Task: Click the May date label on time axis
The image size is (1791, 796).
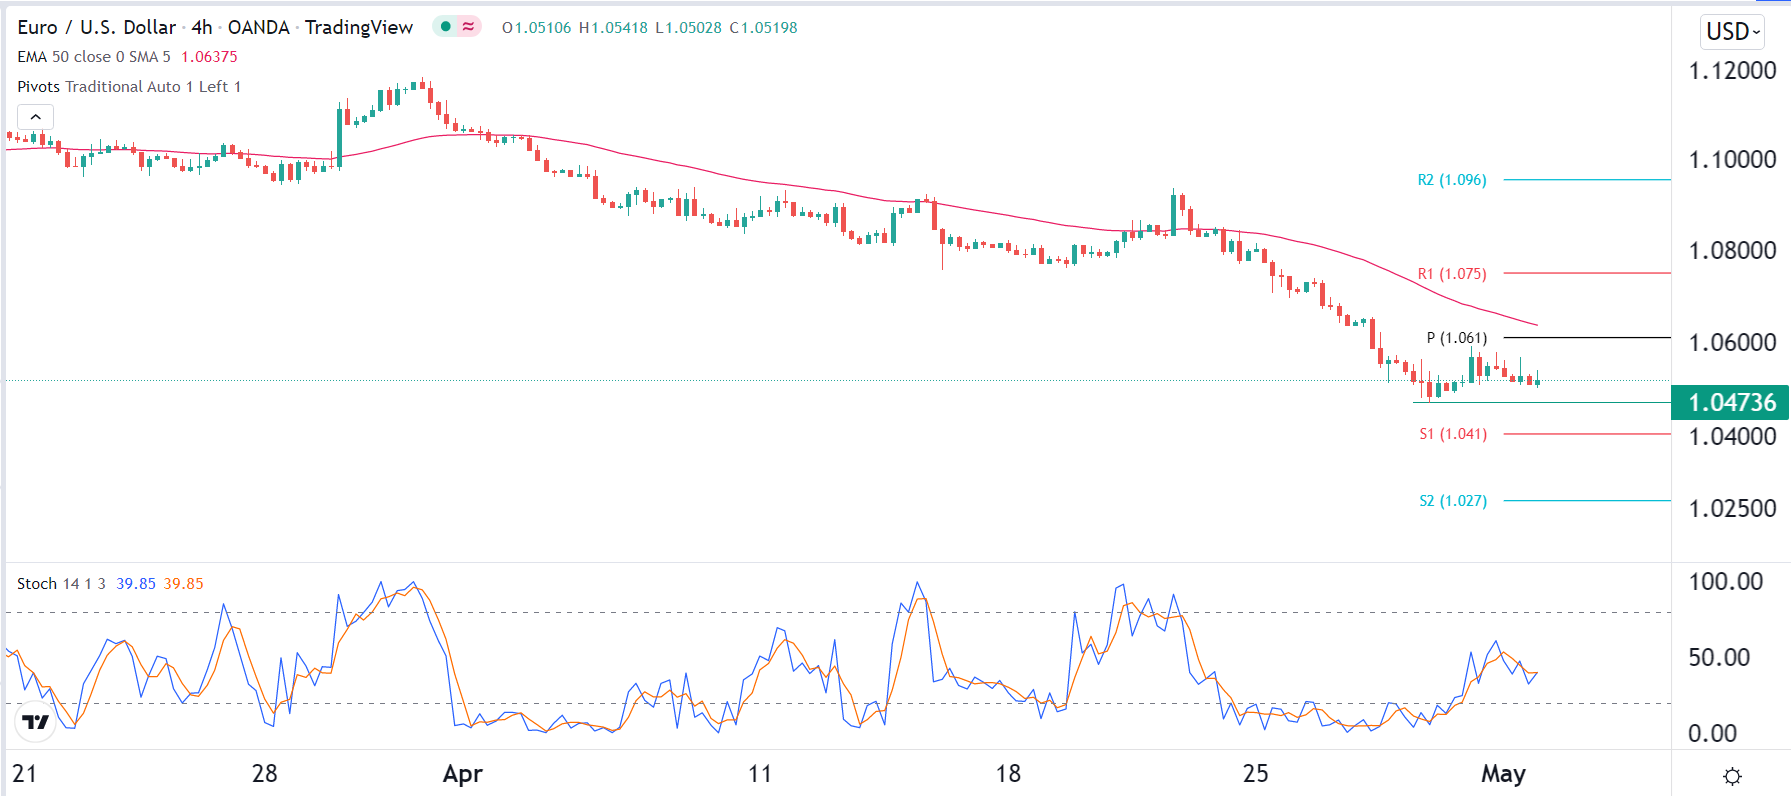Action: pyautogui.click(x=1503, y=774)
